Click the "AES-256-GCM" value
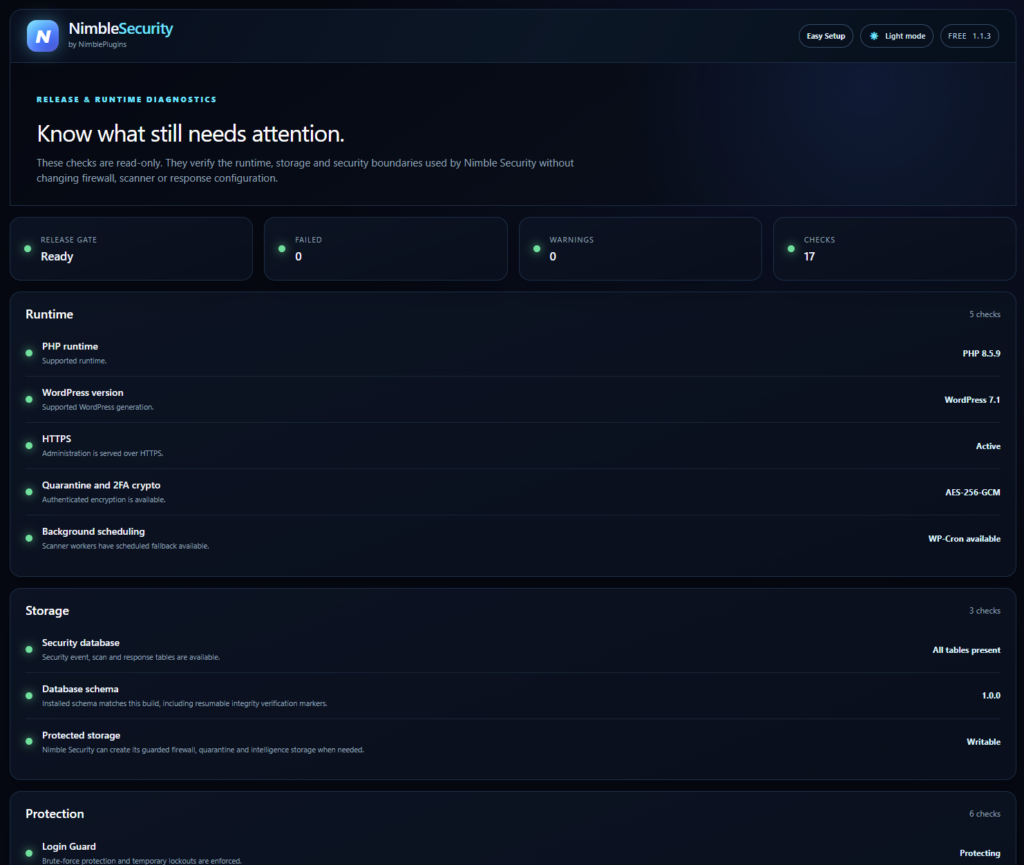This screenshot has width=1024, height=865. [972, 493]
